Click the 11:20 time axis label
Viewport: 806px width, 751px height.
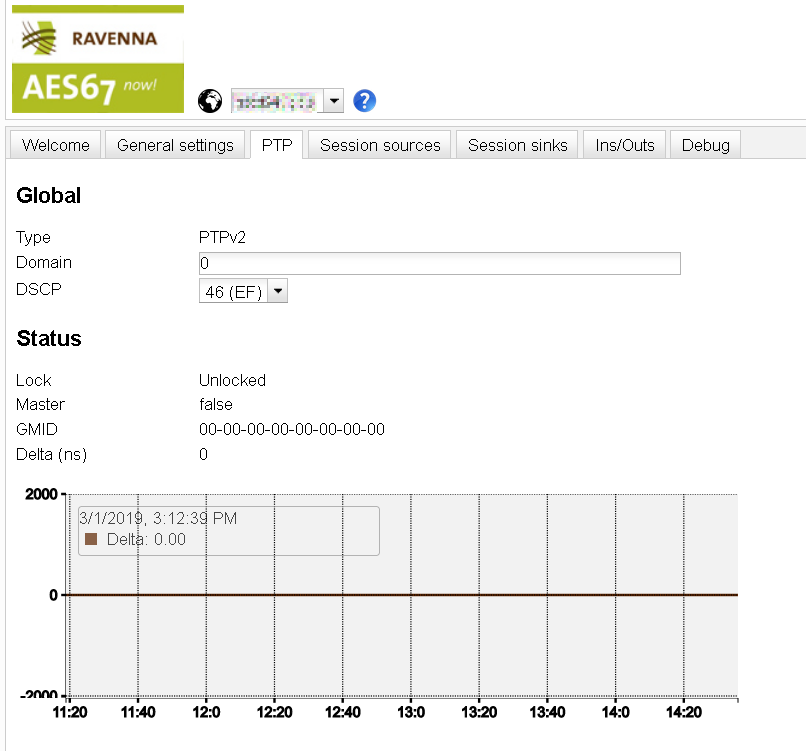pos(70,712)
